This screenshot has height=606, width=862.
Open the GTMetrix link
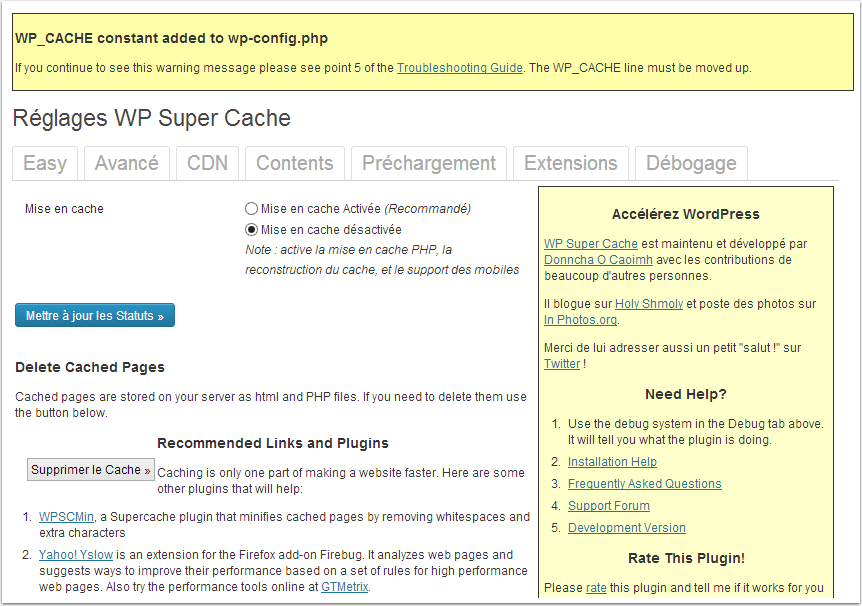point(345,587)
